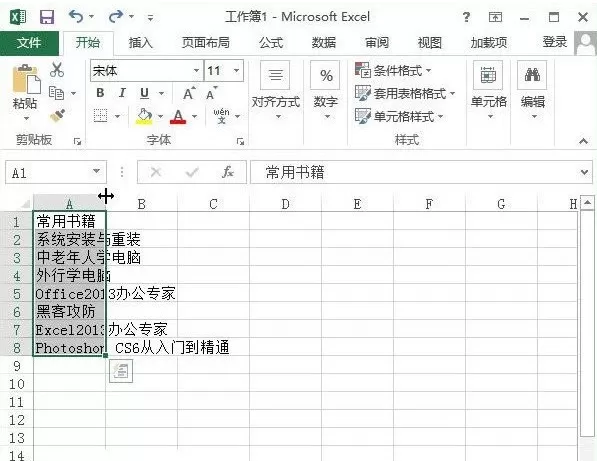Click the user account avatar
Viewport: 597px width, 461px height.
coord(586,43)
